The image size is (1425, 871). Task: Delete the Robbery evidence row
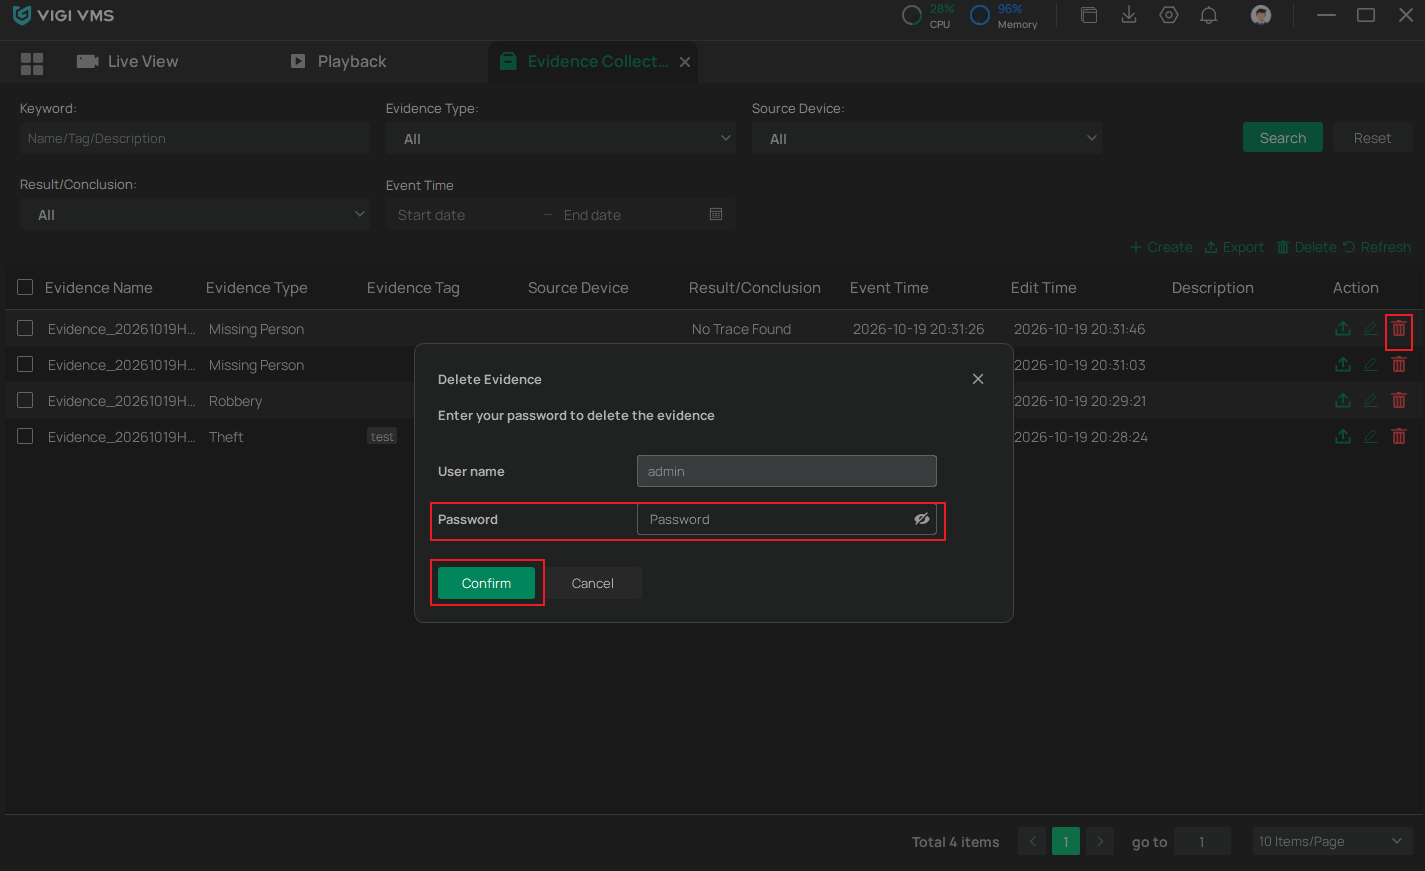click(x=1399, y=401)
